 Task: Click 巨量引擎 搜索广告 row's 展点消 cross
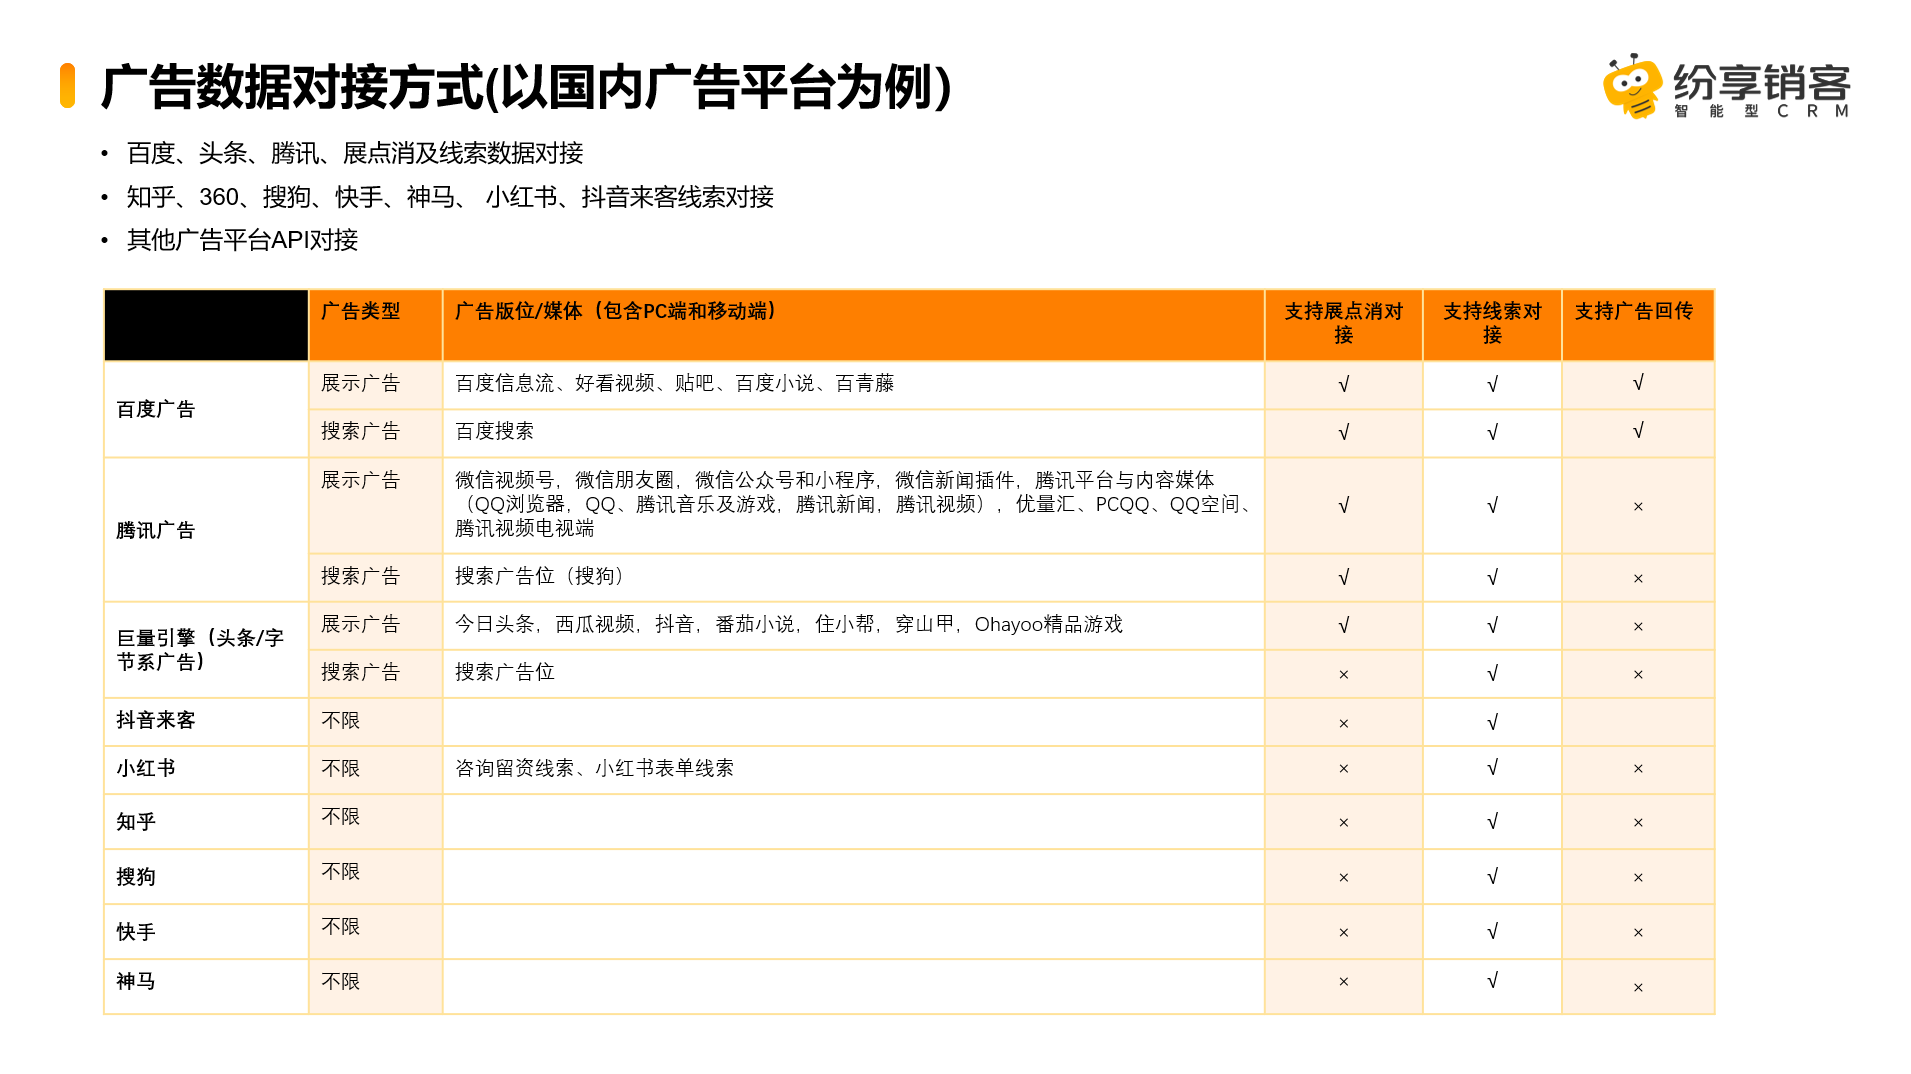coord(1343,675)
